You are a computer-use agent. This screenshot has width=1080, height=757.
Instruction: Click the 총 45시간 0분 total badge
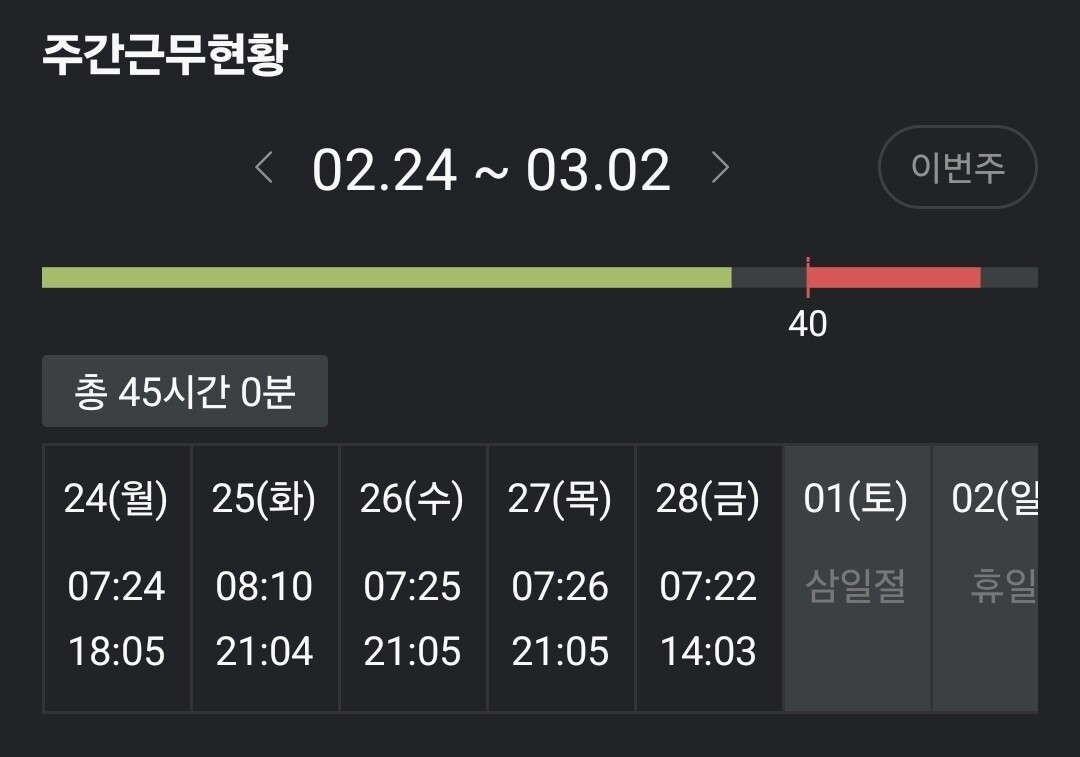(185, 392)
